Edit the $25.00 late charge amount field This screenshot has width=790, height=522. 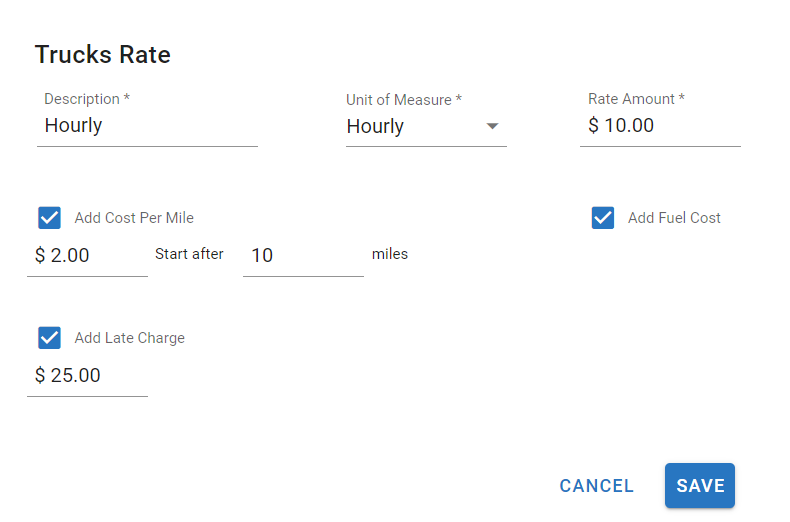87,376
